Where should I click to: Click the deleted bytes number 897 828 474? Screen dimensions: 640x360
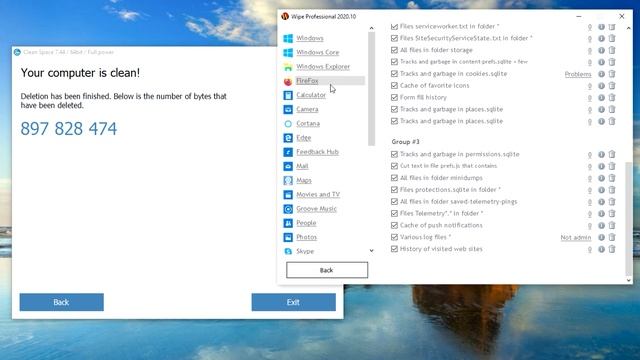coord(69,129)
